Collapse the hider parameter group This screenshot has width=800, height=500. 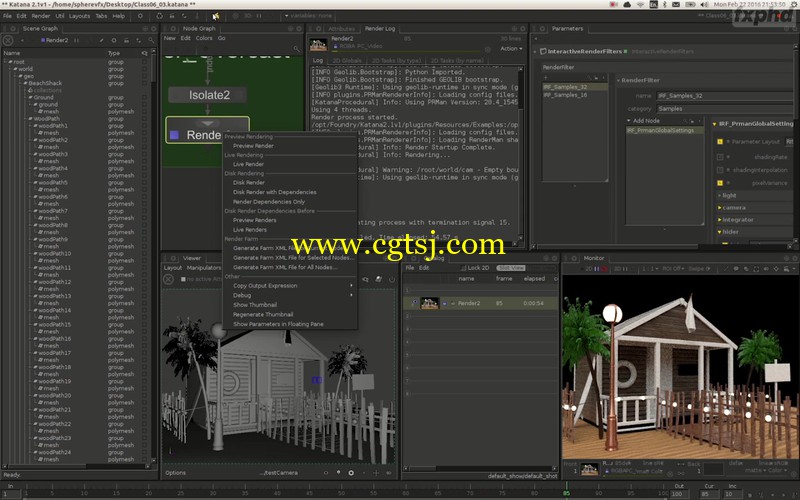click(x=719, y=232)
